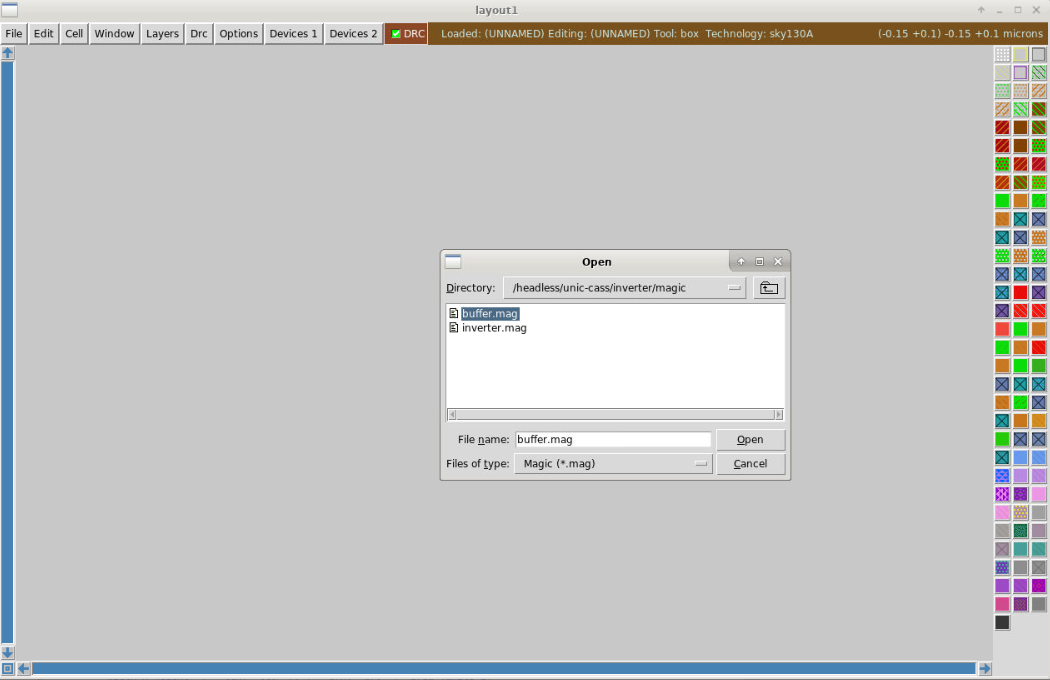The height and width of the screenshot is (680, 1050).
Task: Click the 'Technology: sky130A' status text
Action: (x=759, y=33)
